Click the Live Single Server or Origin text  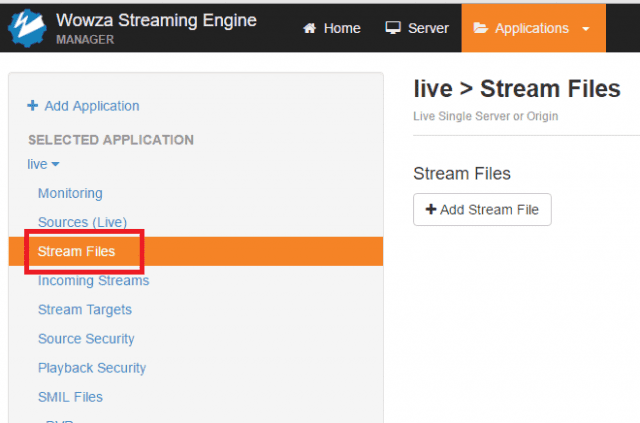click(485, 116)
